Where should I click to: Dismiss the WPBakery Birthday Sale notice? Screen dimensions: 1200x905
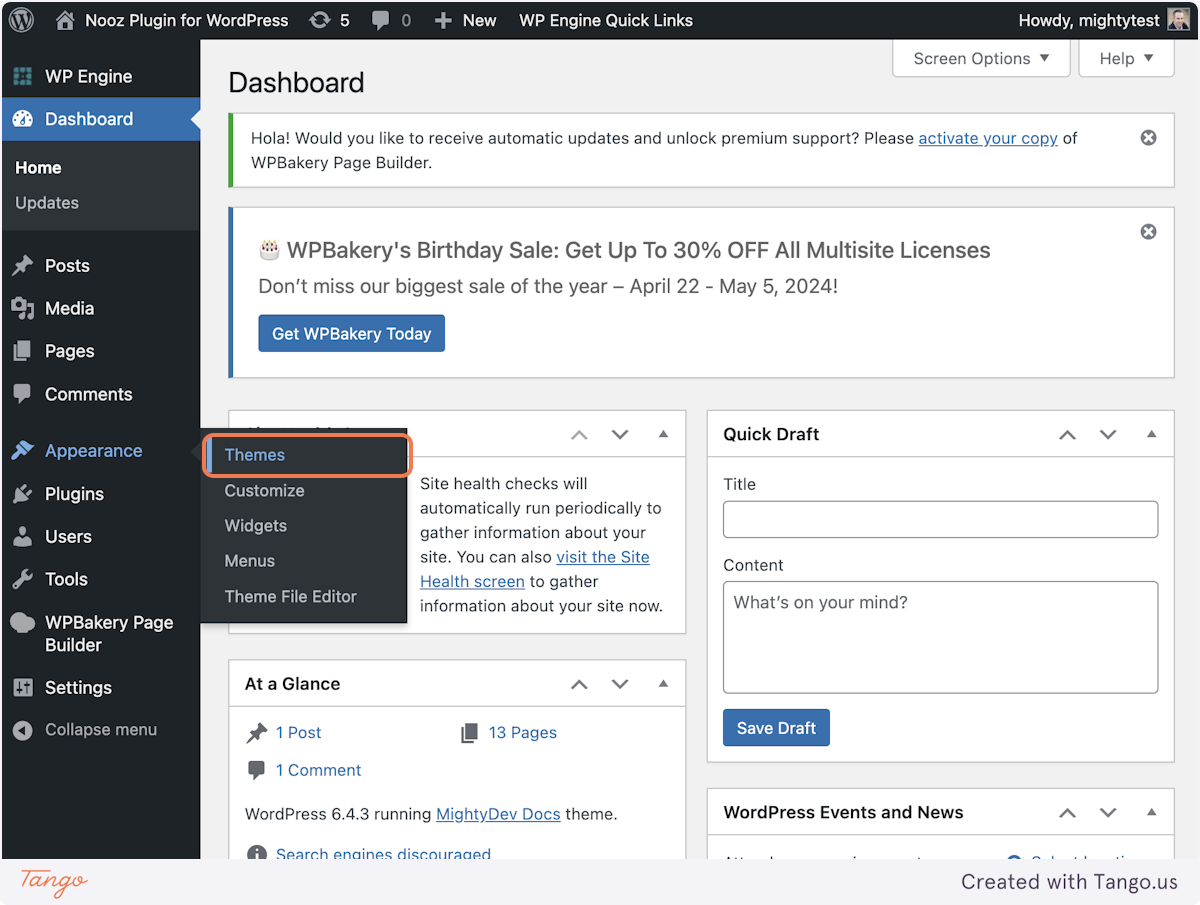point(1148,232)
